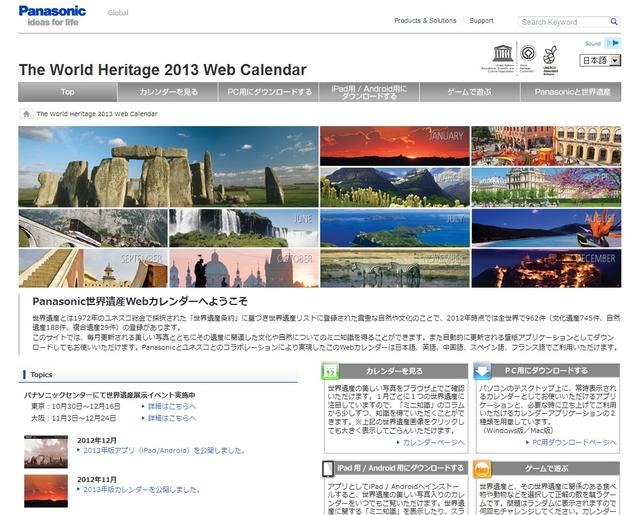The width and height of the screenshot is (640, 515).
Task: Click the PC用にダウンロードする panel header
Action: coord(547,371)
